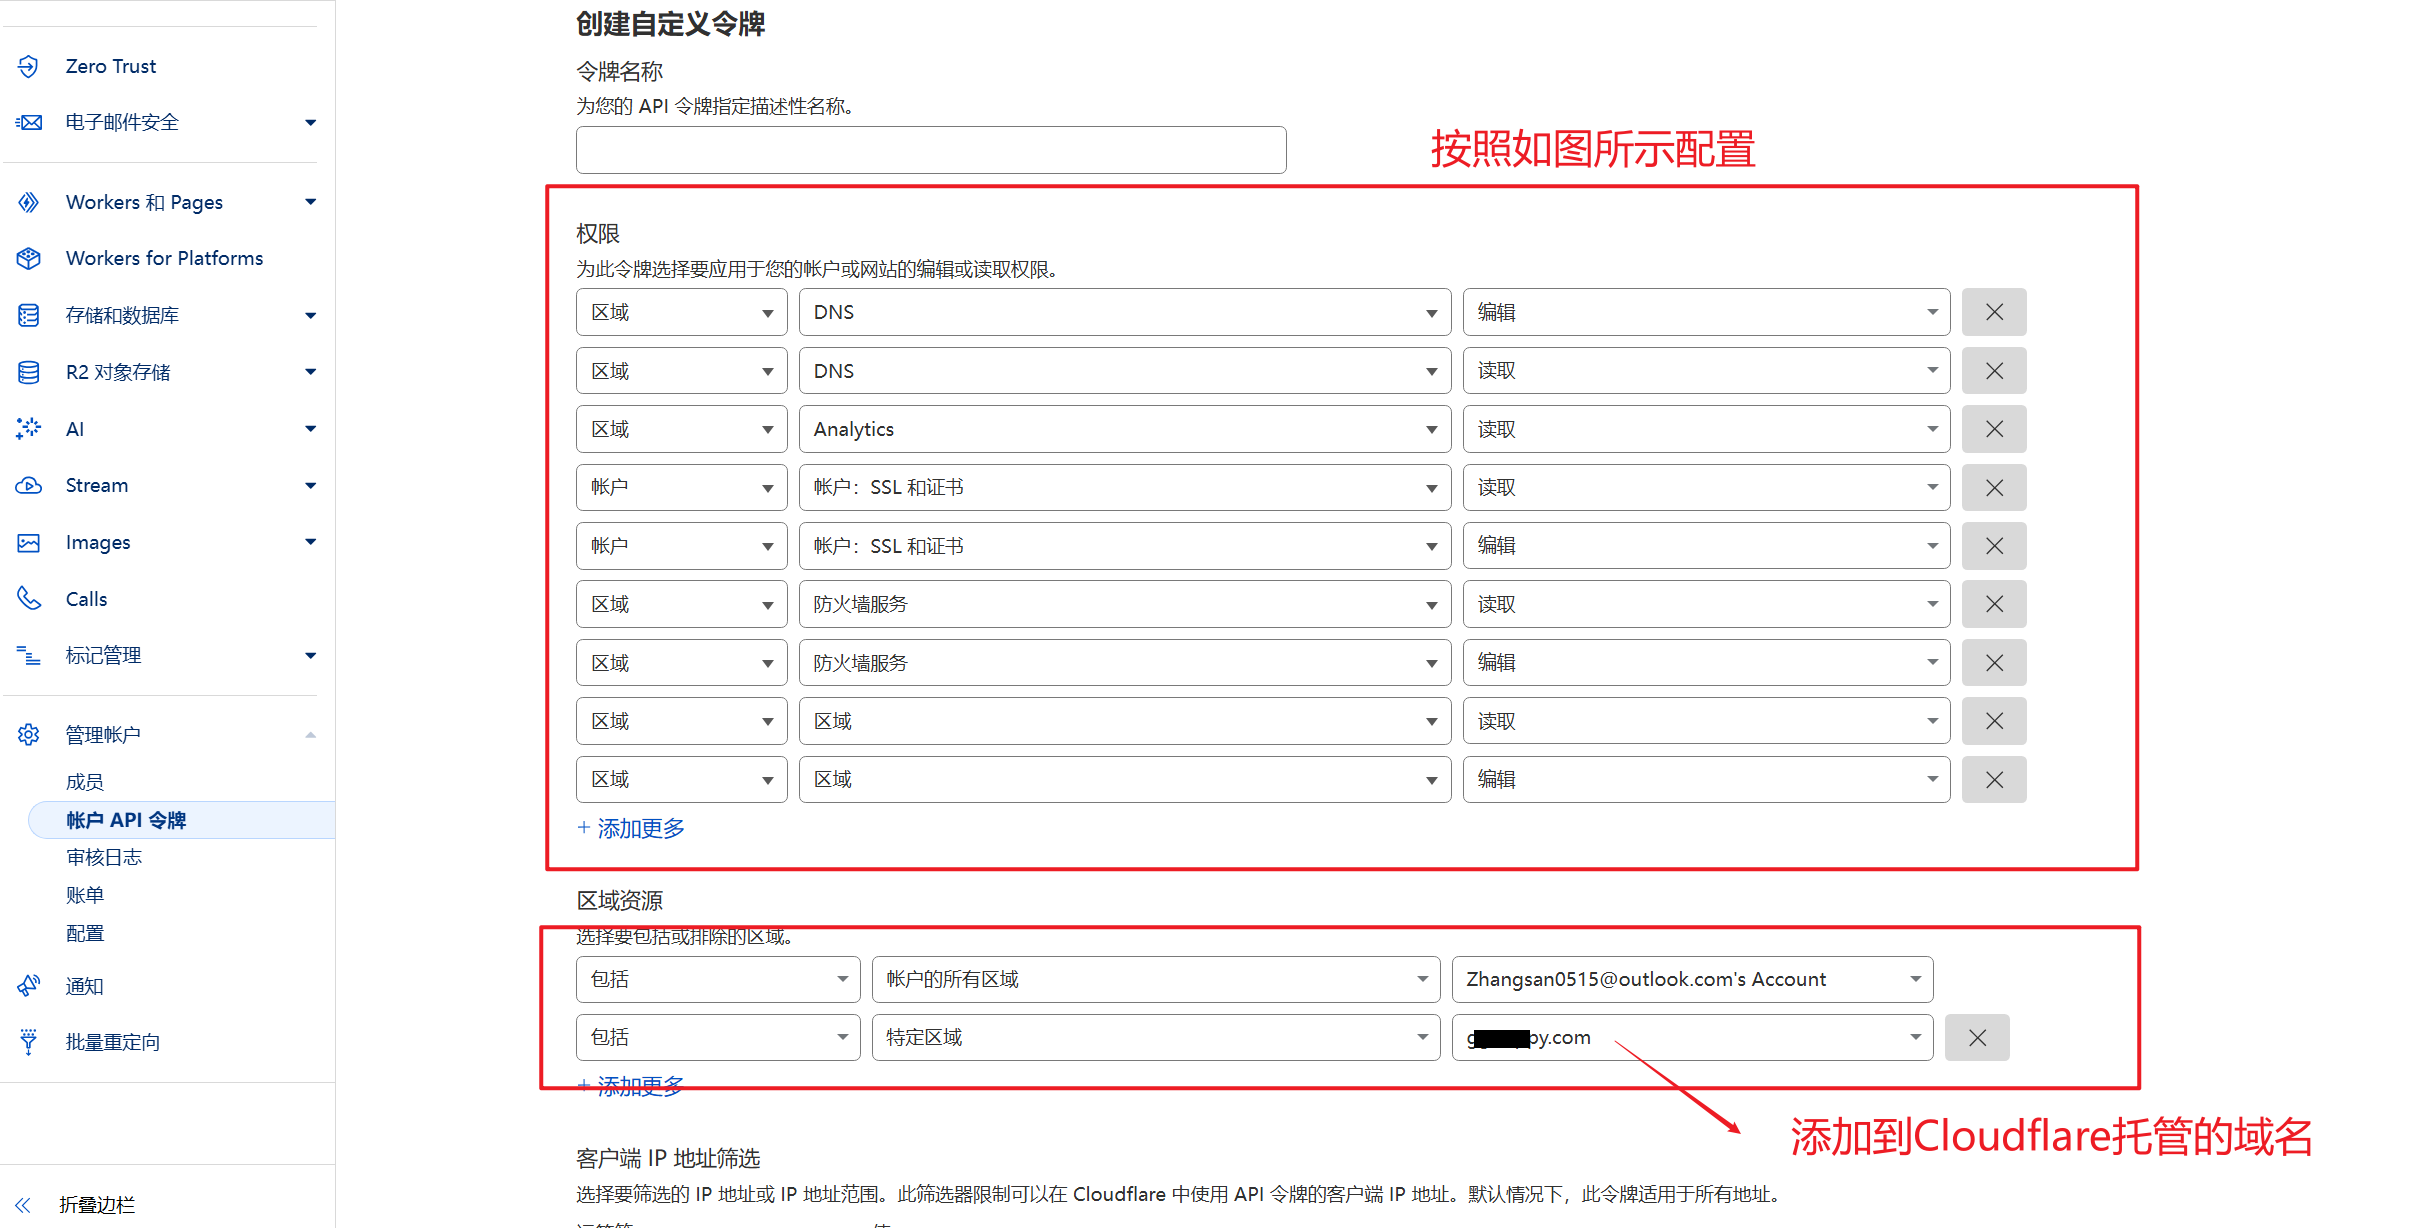The image size is (2420, 1228).
Task: Open 审核日志 in the sidebar
Action: point(104,857)
